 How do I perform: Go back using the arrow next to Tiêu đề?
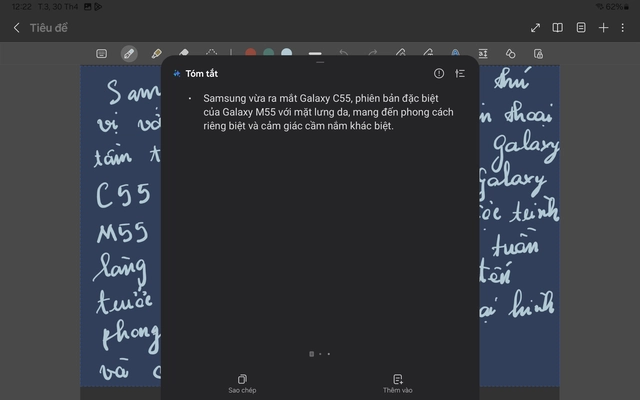pos(16,28)
